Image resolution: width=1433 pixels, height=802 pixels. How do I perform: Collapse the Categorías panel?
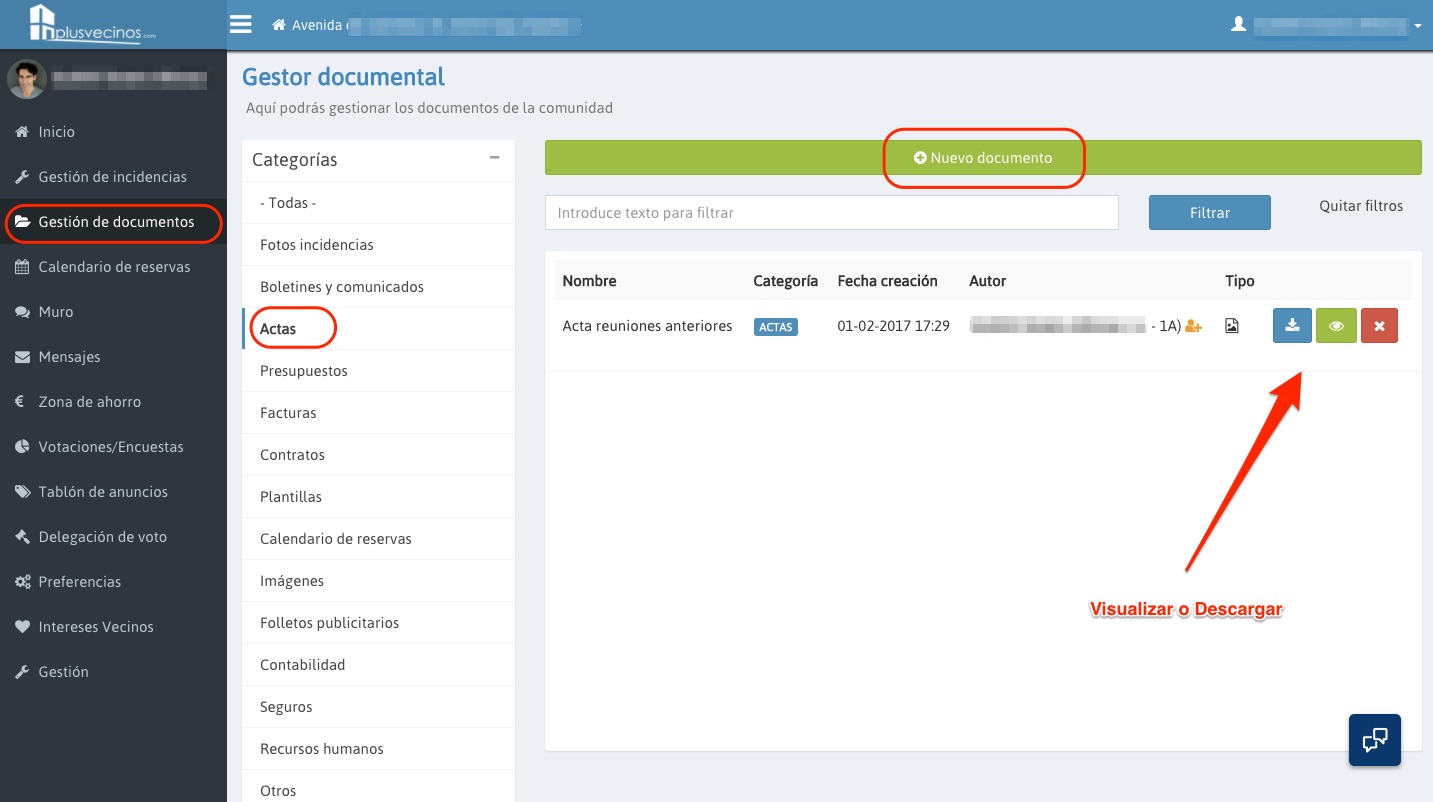pos(494,158)
